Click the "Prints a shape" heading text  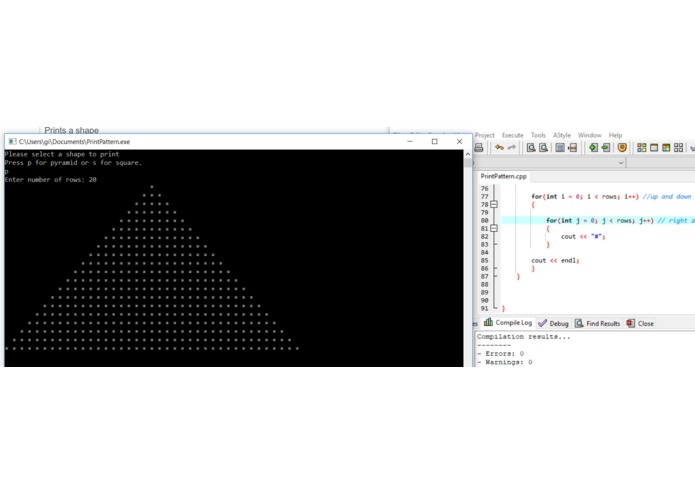pyautogui.click(x=71, y=130)
